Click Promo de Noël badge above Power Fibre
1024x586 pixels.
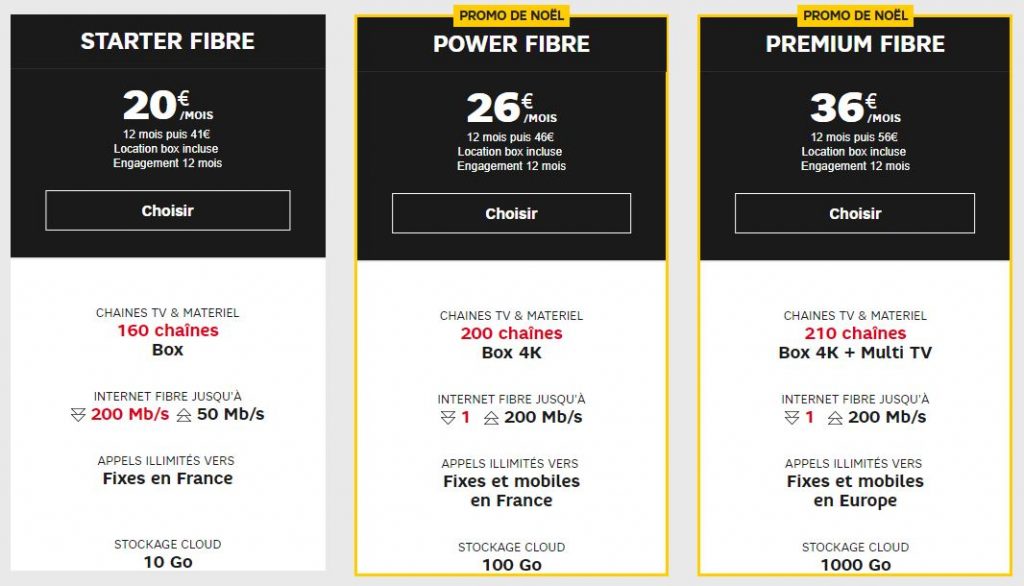(511, 15)
